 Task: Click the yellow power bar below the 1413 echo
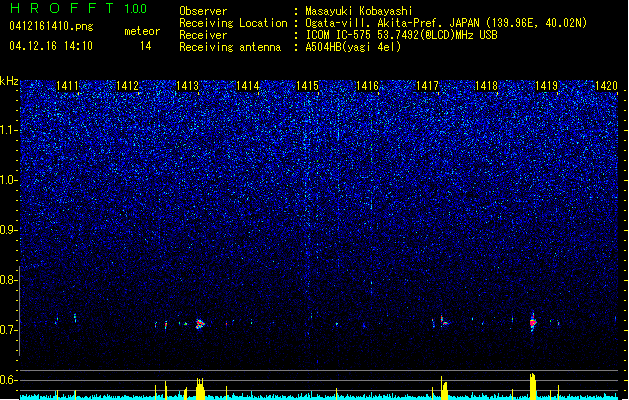click(200, 388)
